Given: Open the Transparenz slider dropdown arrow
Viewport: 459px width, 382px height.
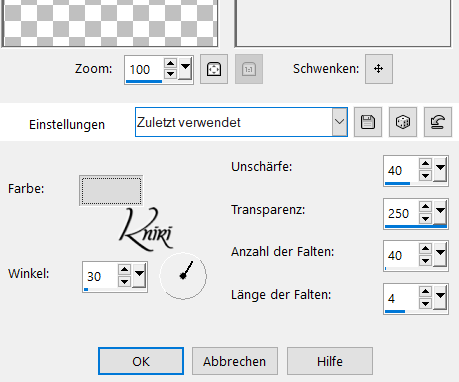Looking at the screenshot, I should tap(440, 212).
